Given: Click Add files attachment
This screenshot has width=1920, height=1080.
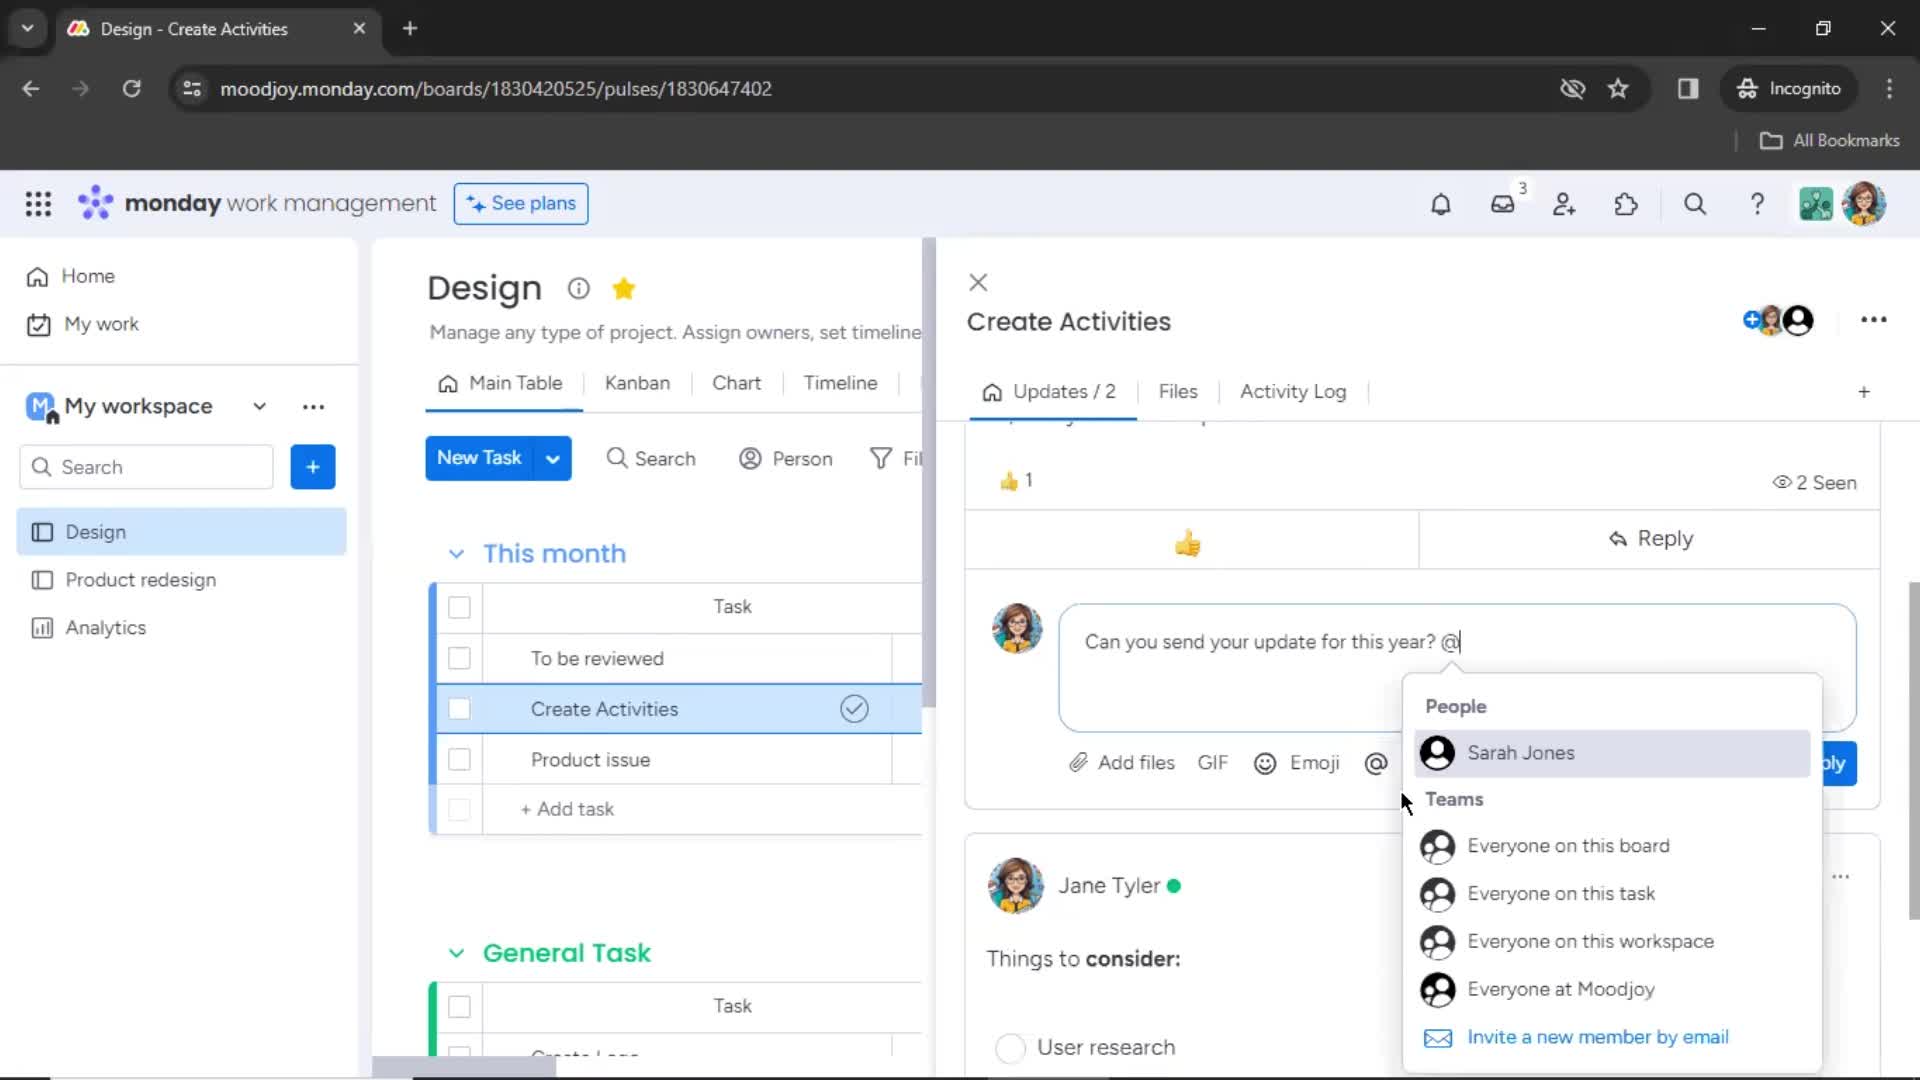Looking at the screenshot, I should tap(1121, 764).
